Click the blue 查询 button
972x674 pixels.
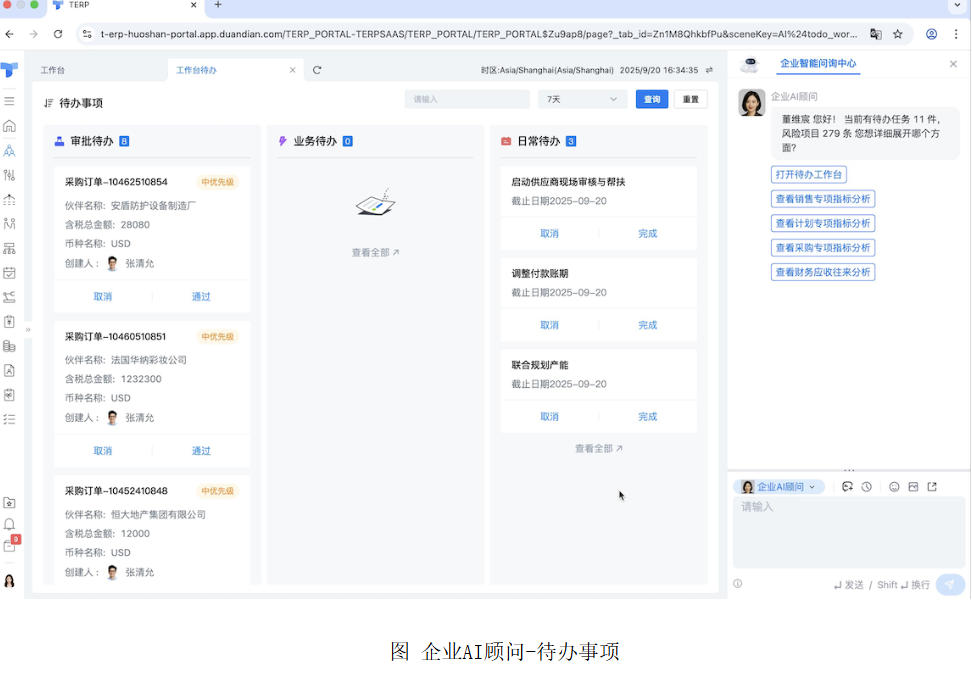[x=652, y=100]
